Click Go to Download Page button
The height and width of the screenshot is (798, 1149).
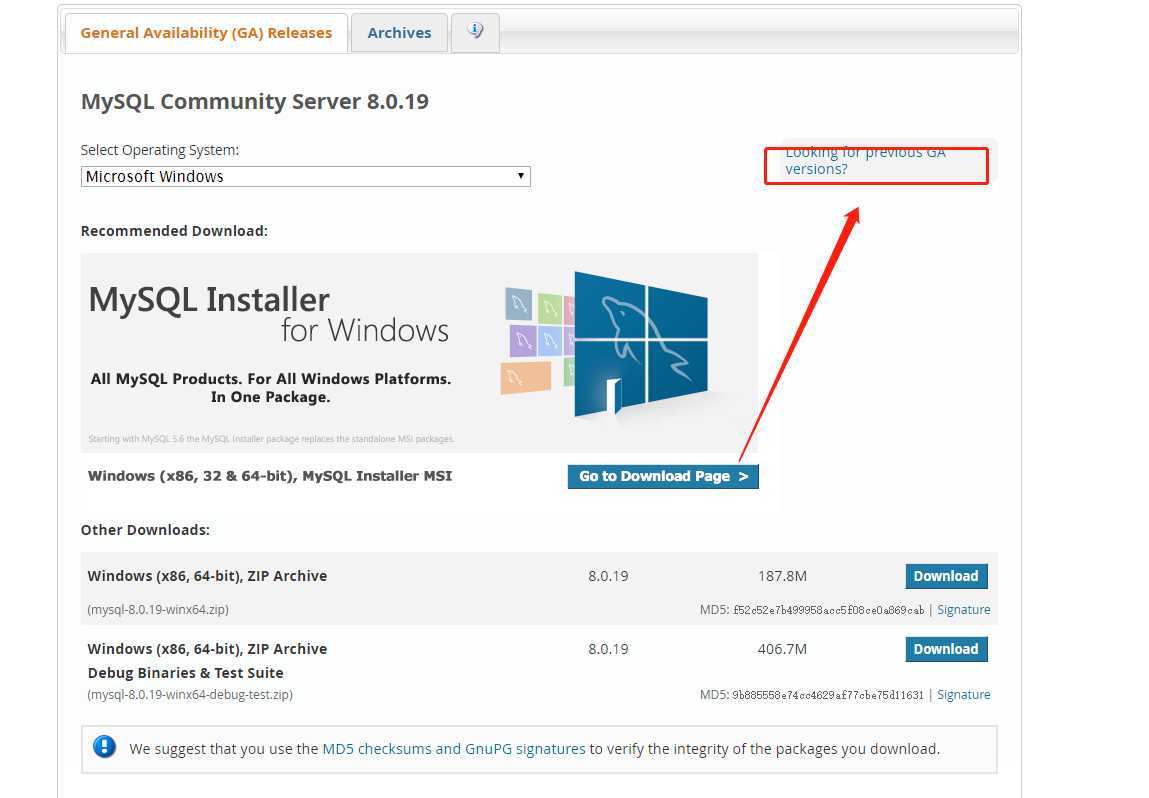tap(663, 476)
